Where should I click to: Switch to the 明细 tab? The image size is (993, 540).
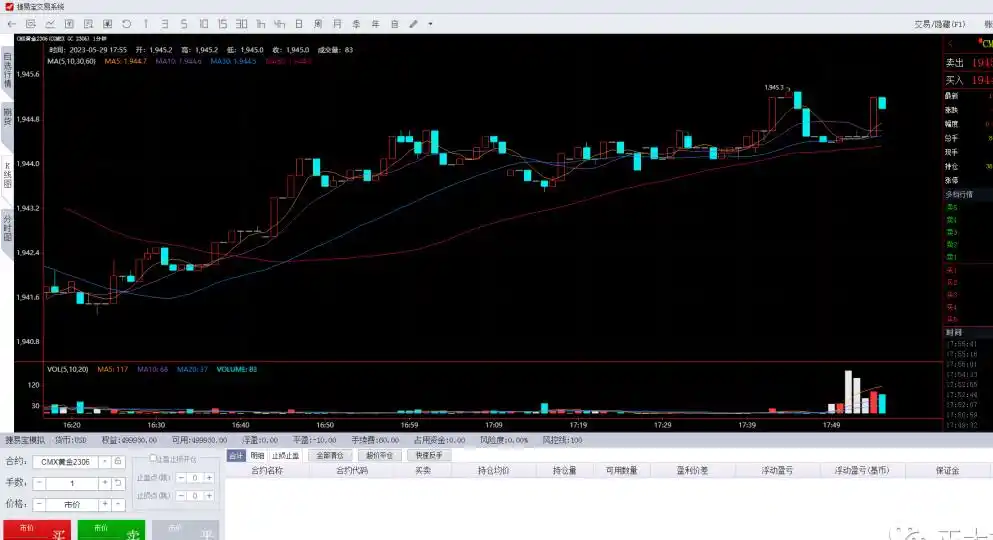click(257, 456)
